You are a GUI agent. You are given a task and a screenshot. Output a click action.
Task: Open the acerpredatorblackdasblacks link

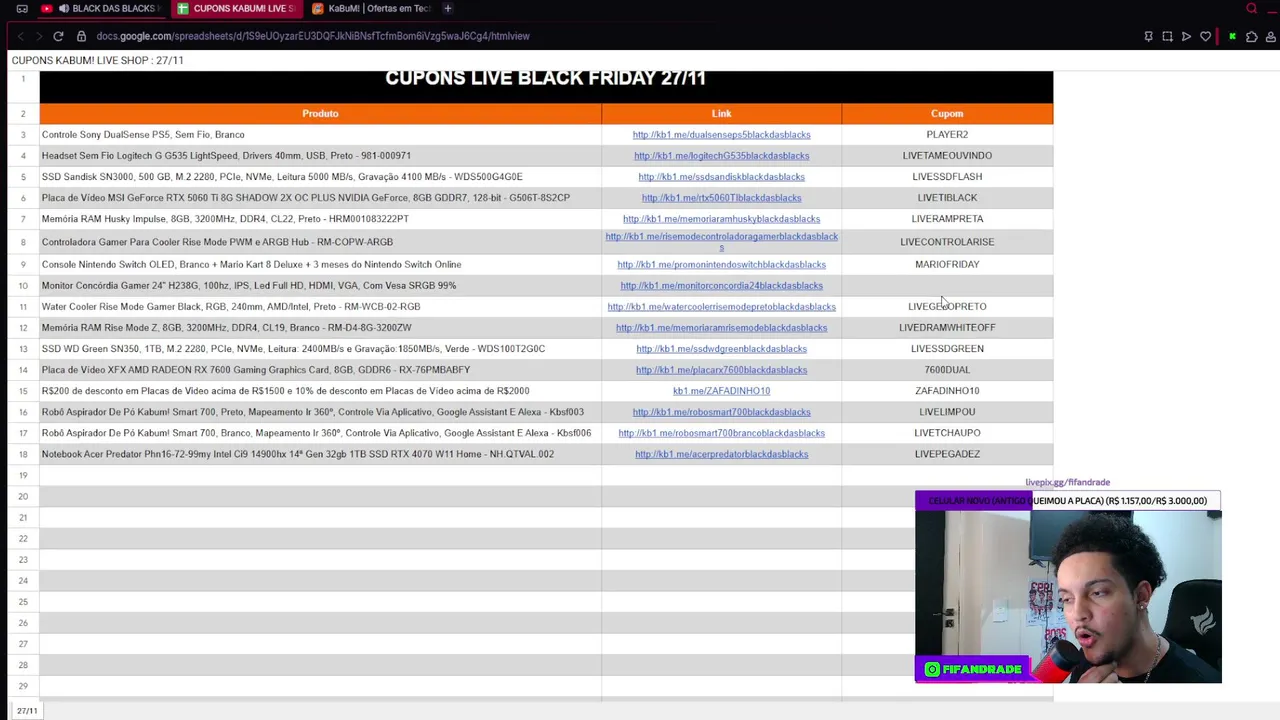[721, 454]
